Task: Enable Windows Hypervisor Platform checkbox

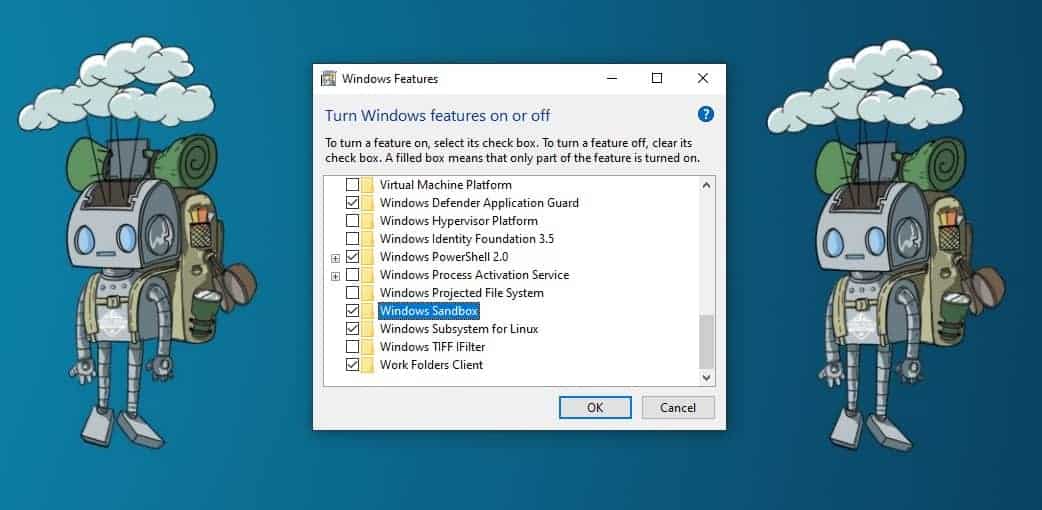Action: pyautogui.click(x=352, y=221)
